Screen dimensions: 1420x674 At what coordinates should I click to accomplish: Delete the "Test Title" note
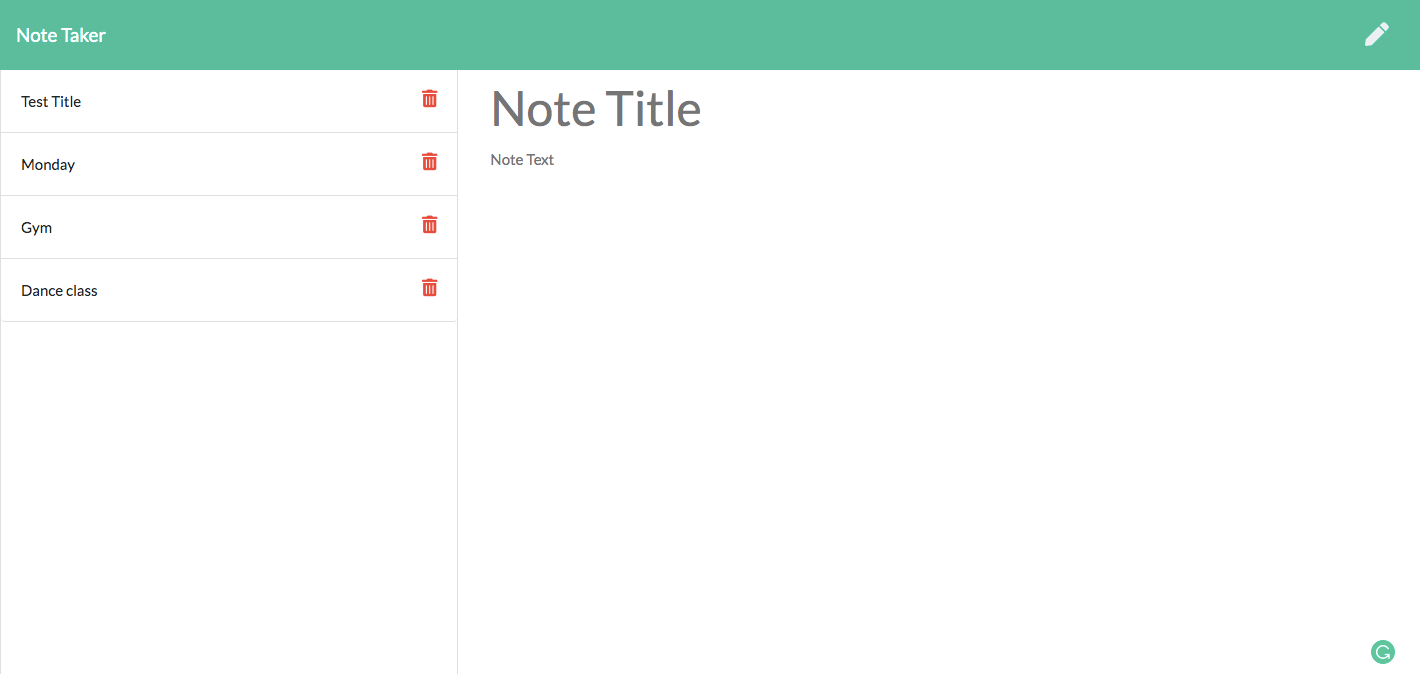point(429,98)
